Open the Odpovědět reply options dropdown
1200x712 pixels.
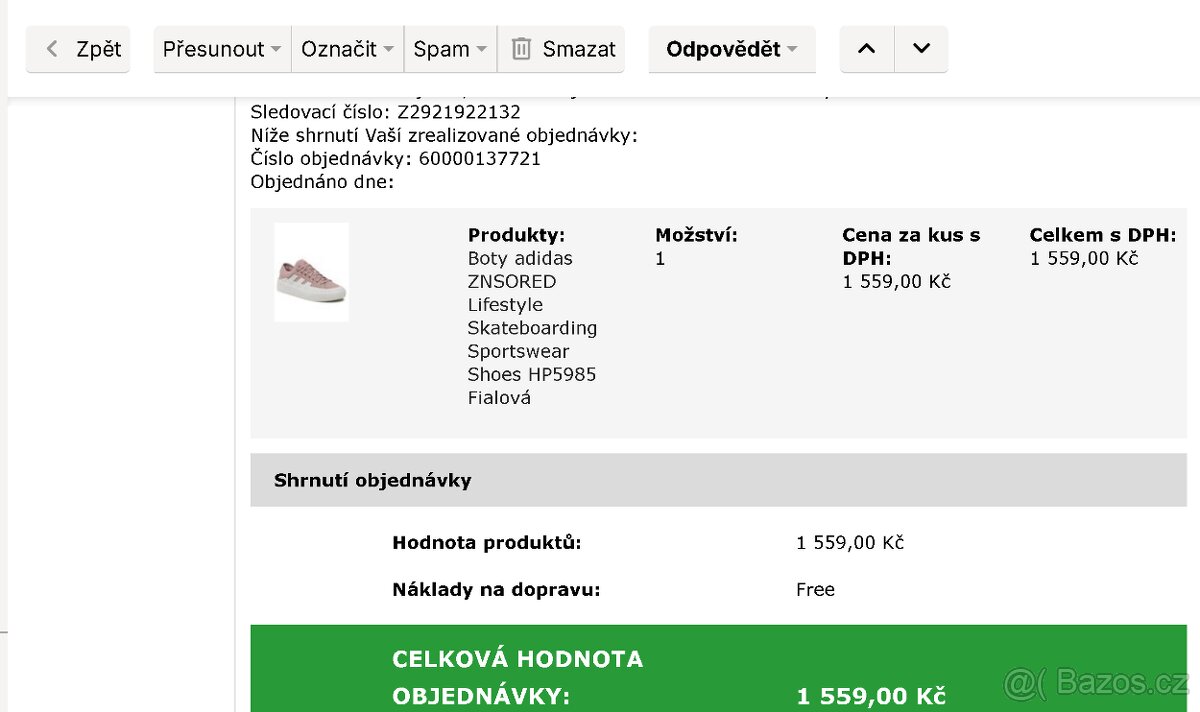791,48
